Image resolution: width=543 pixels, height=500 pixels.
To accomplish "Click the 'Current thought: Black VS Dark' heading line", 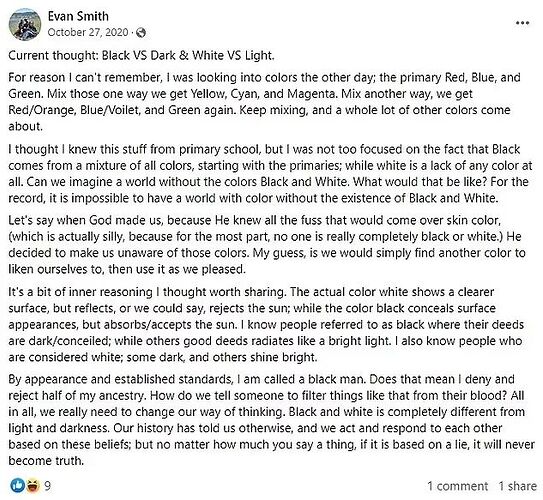I will [x=141, y=55].
